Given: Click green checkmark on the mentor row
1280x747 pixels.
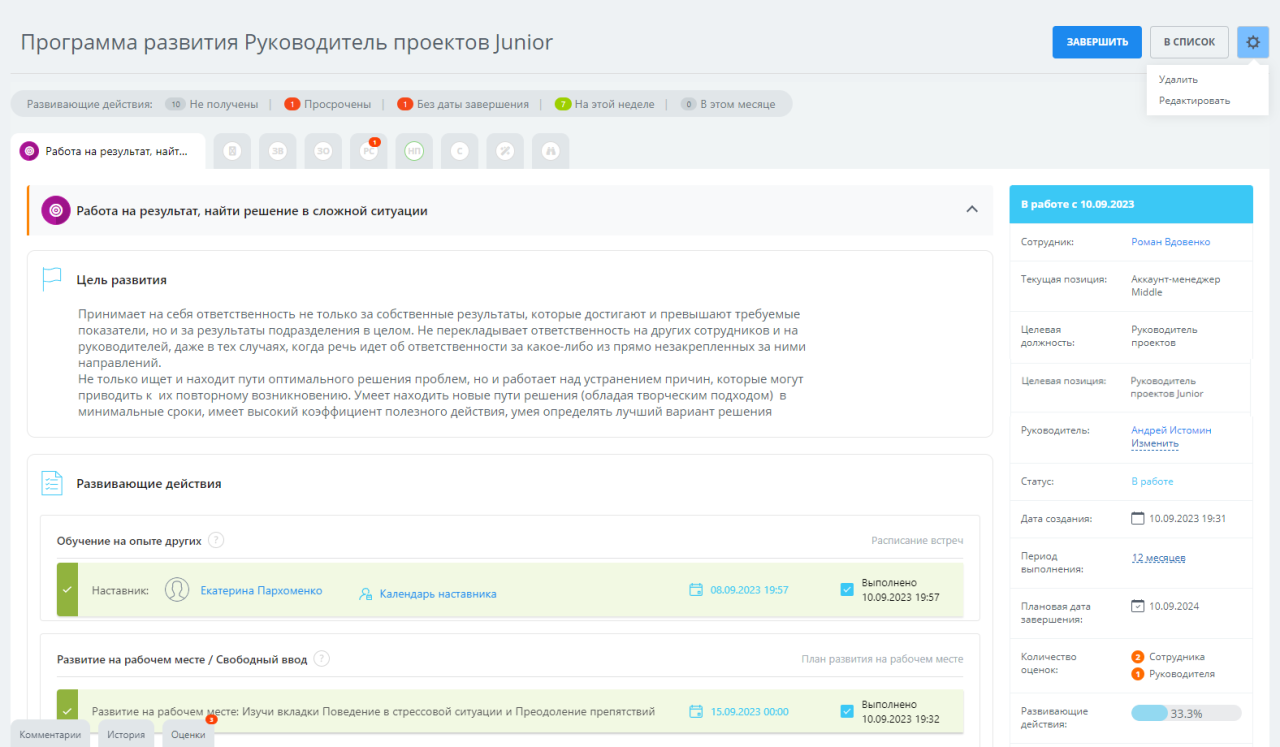Looking at the screenshot, I should [x=67, y=590].
